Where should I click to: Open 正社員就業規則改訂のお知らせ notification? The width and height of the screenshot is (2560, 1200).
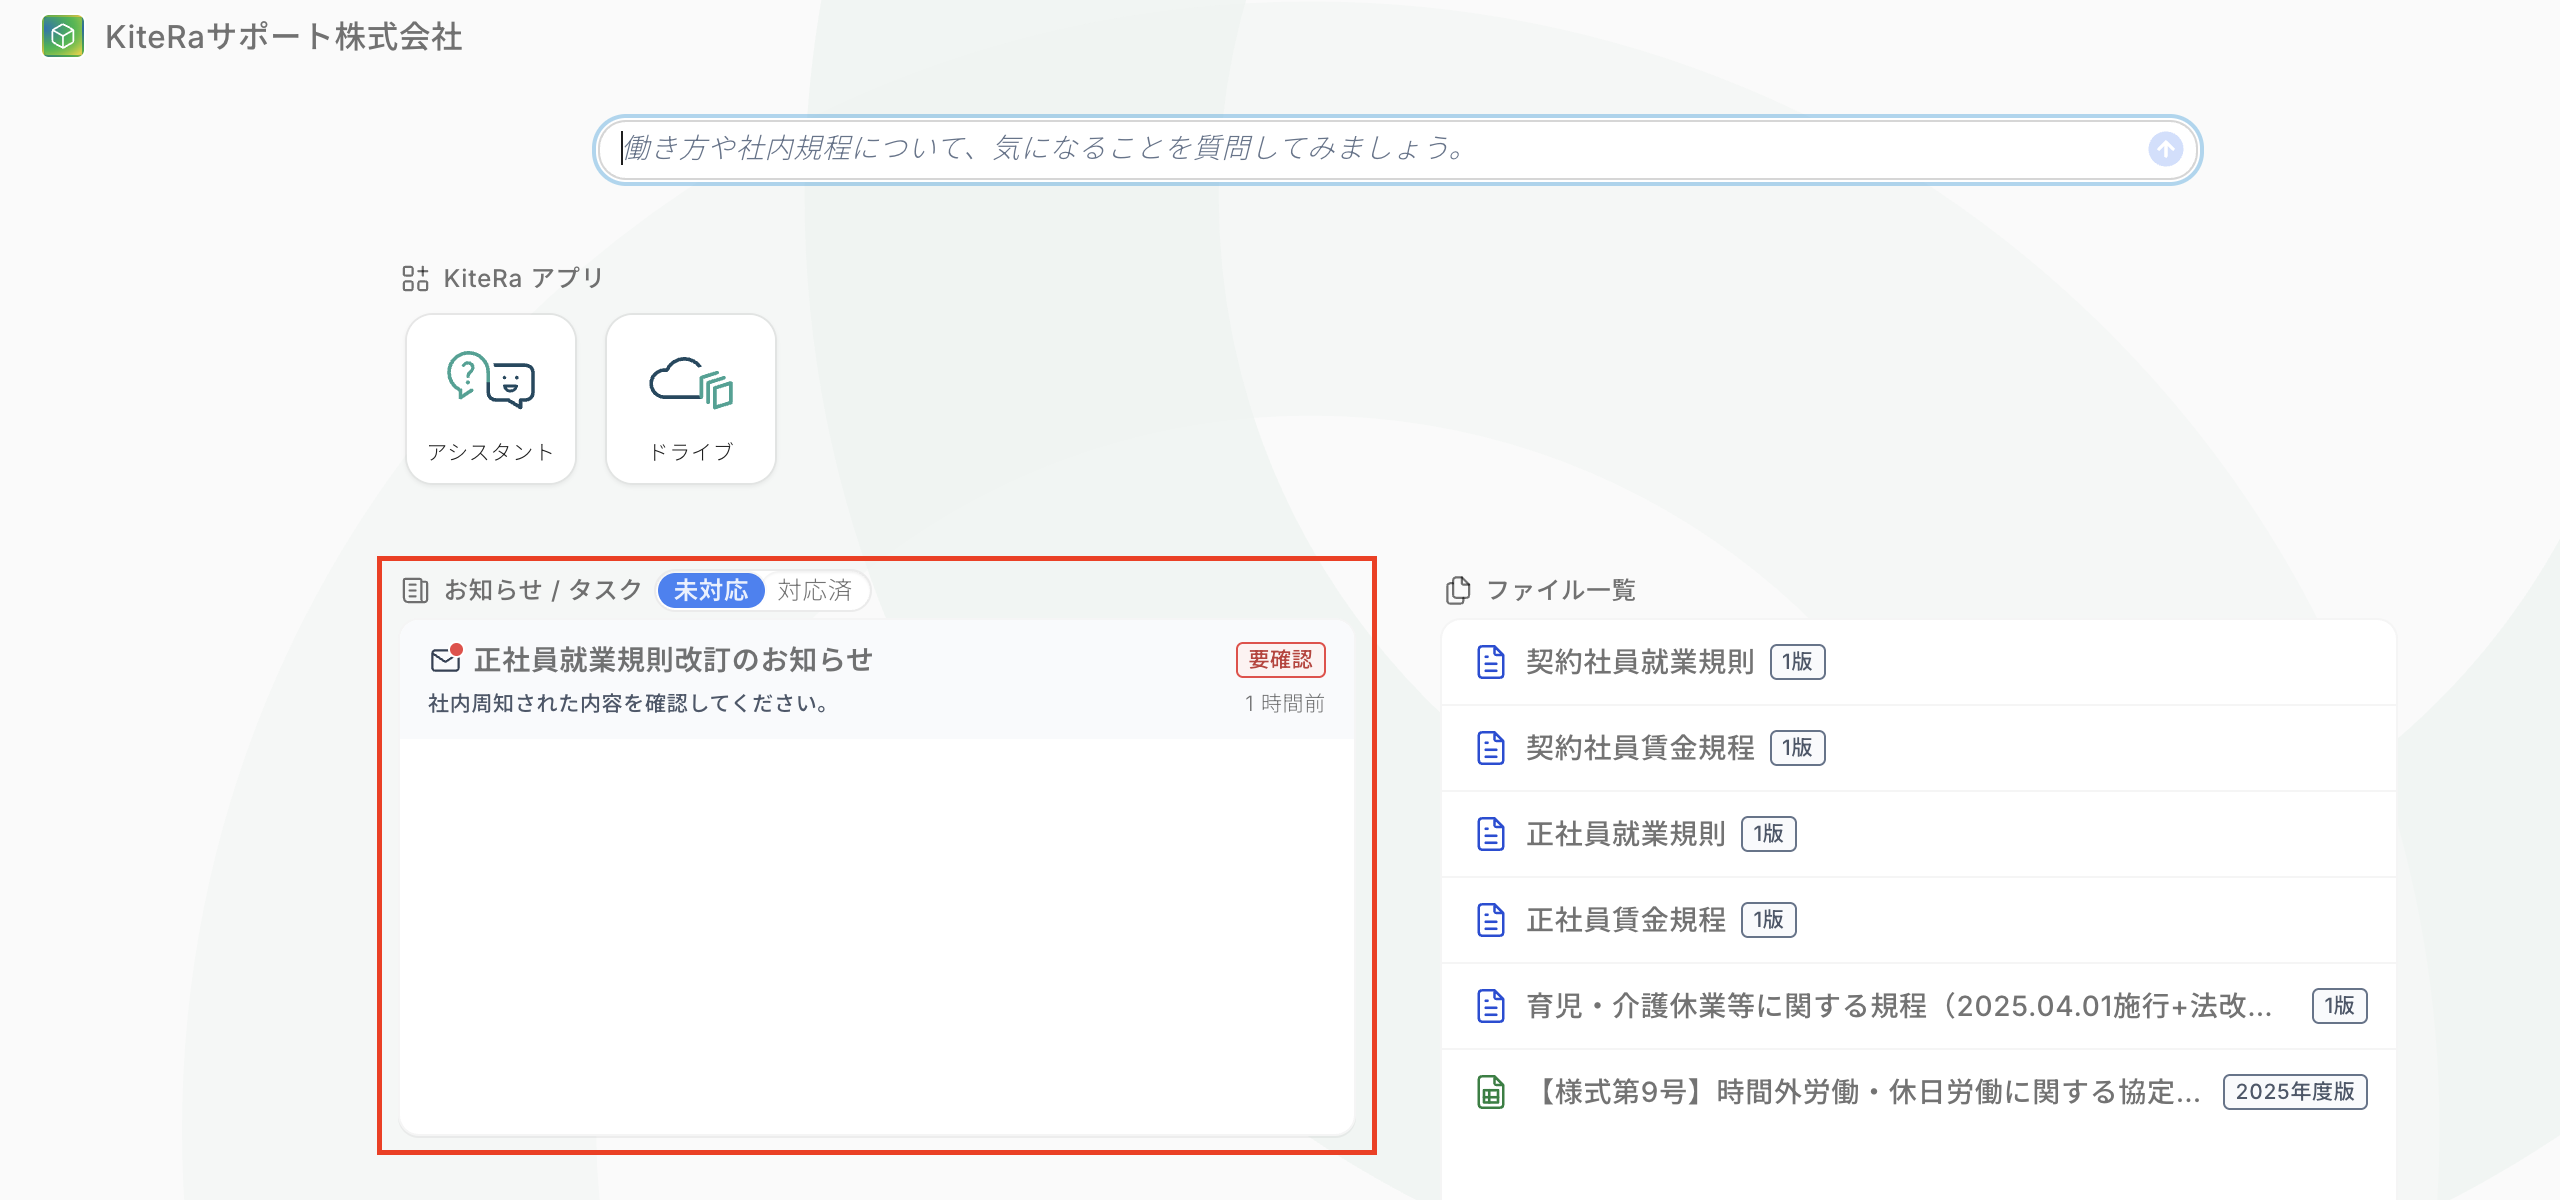click(673, 660)
